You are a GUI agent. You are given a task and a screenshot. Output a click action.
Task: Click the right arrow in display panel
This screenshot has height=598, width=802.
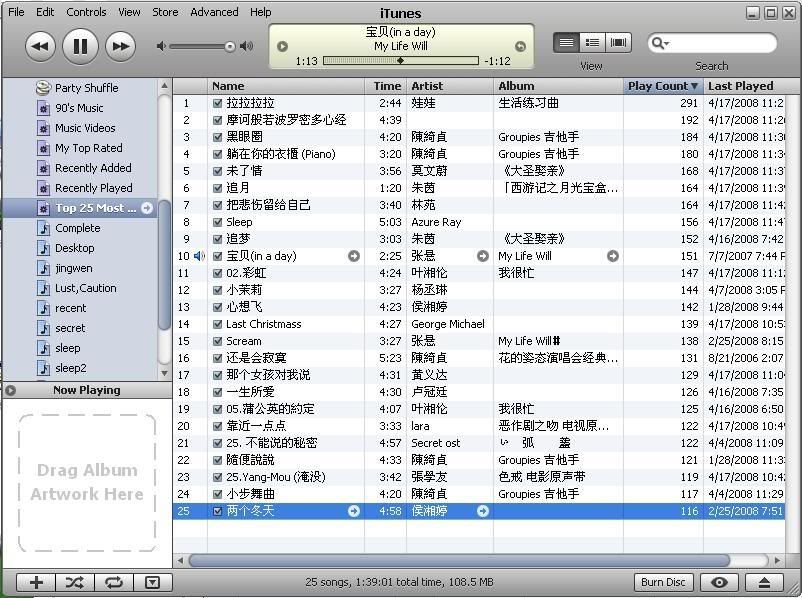[x=520, y=47]
